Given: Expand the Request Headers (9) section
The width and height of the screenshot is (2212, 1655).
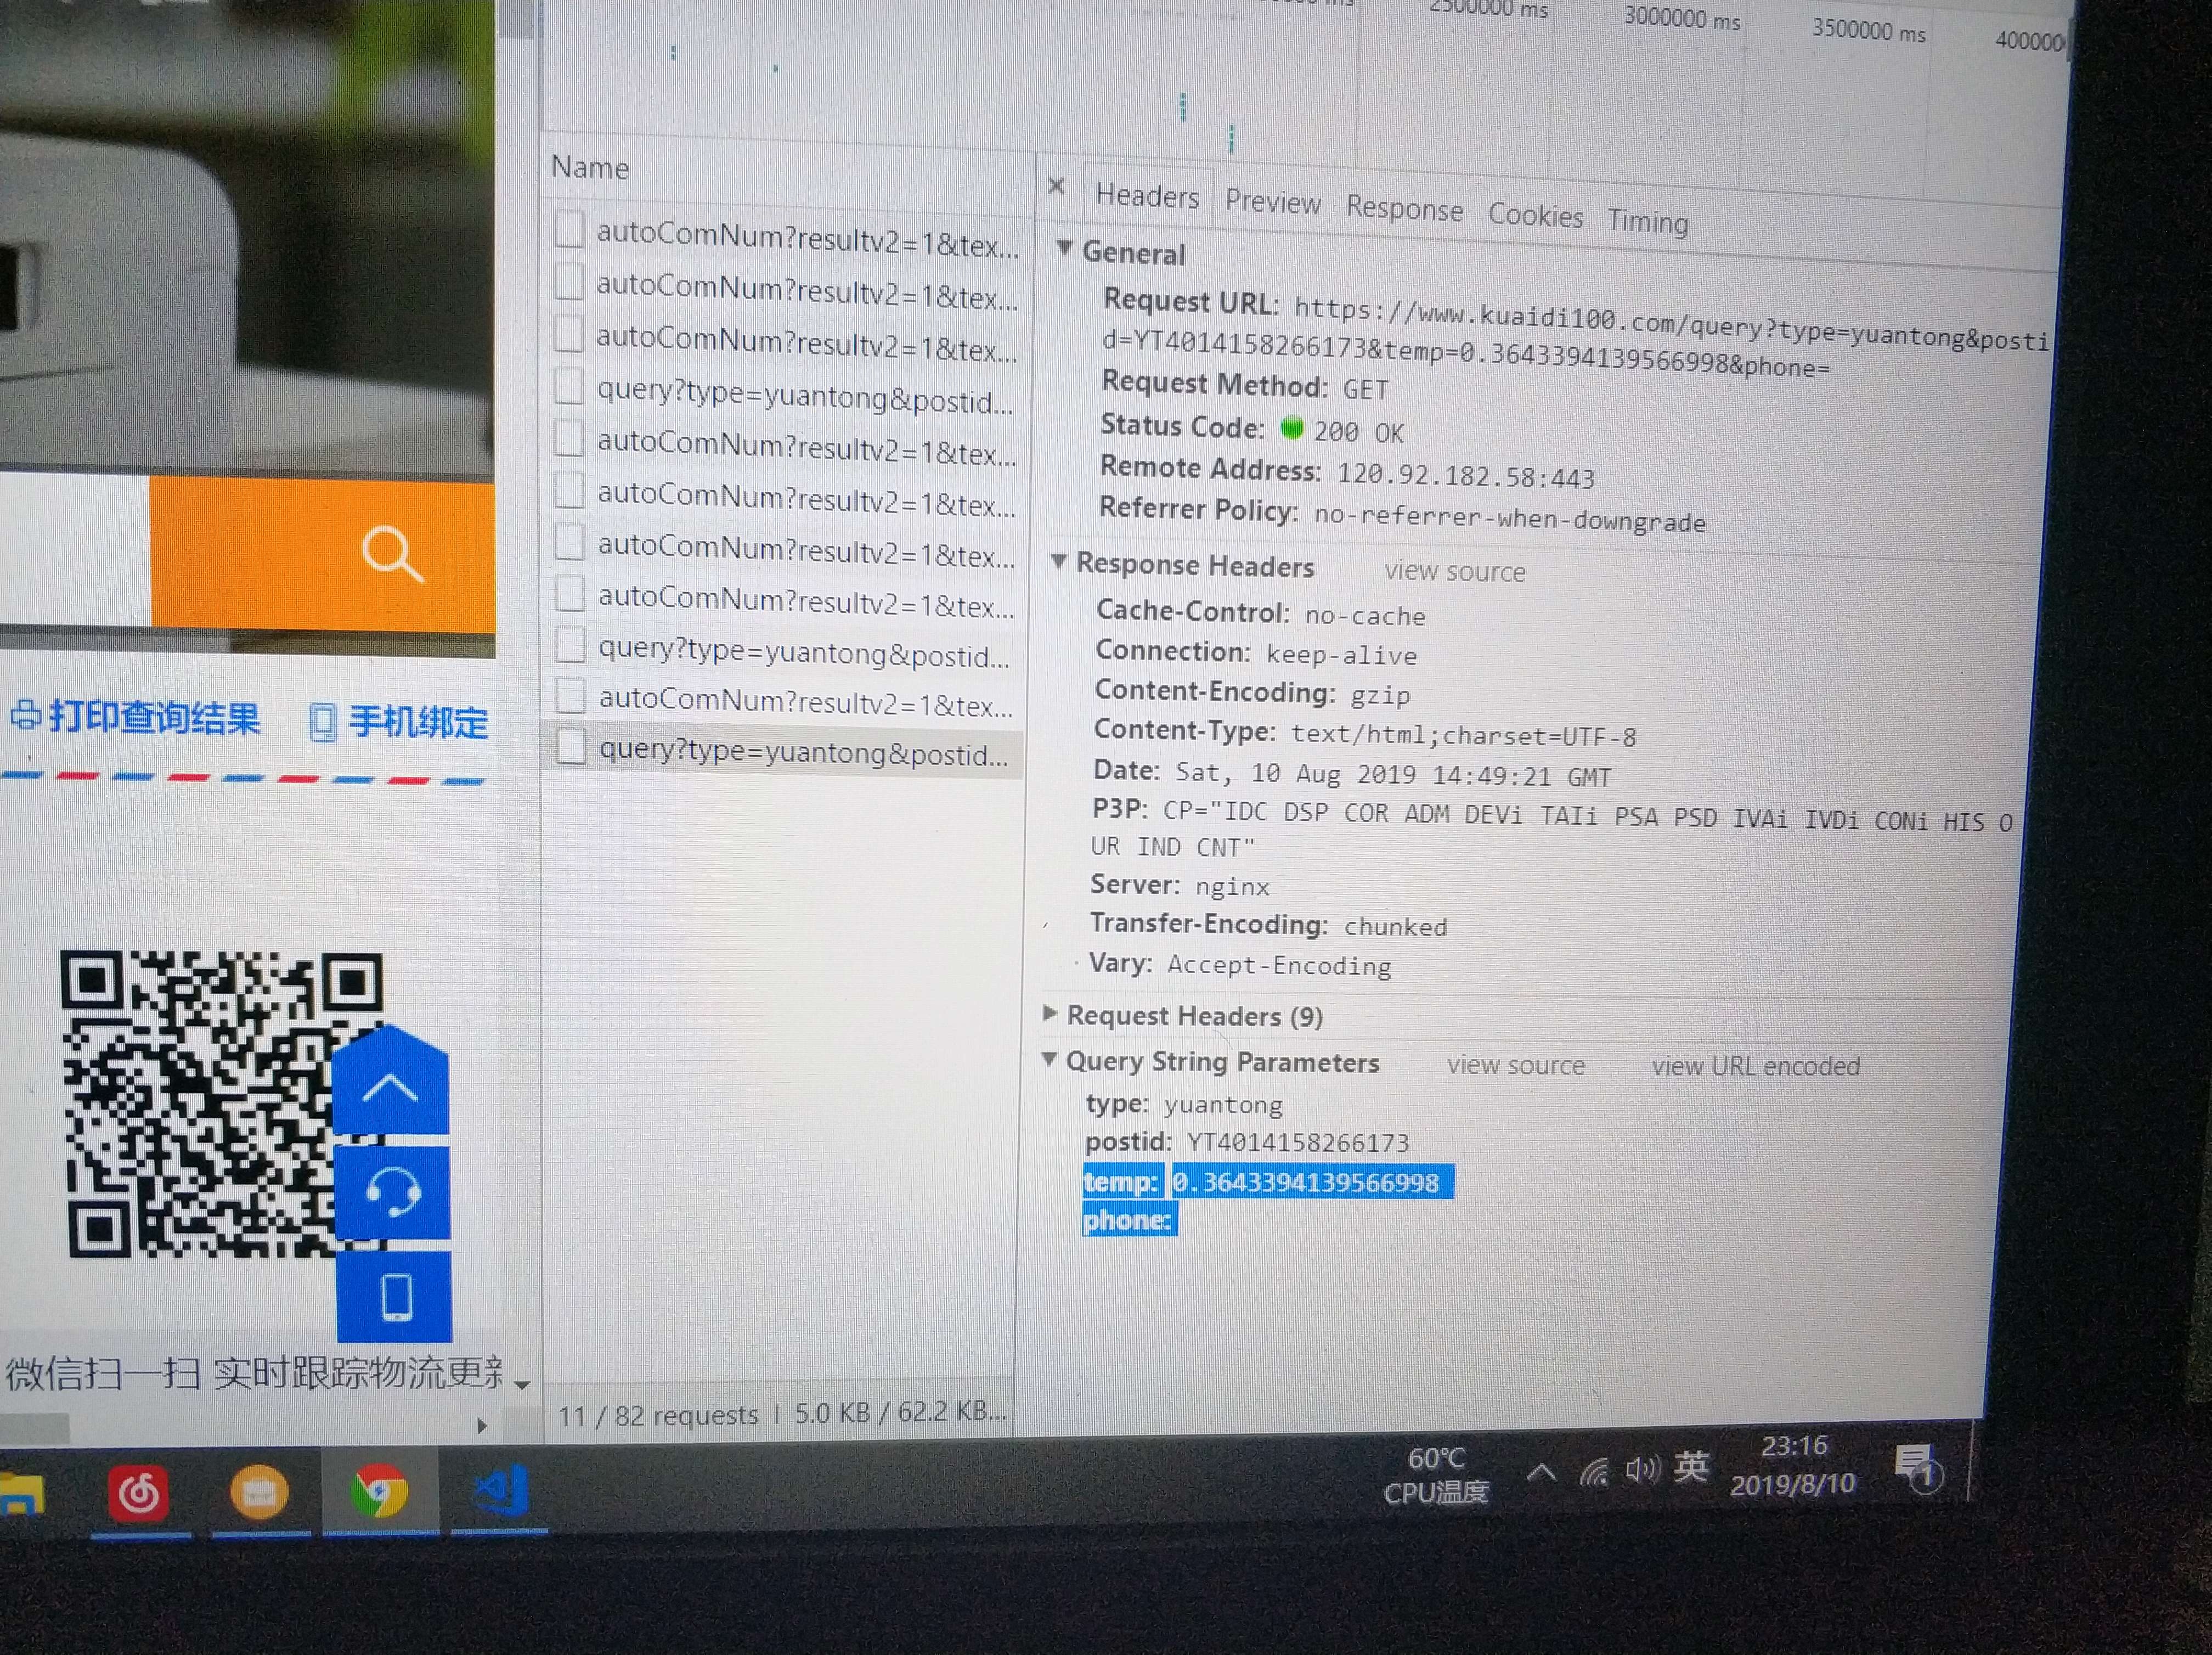Looking at the screenshot, I should point(1049,1013).
